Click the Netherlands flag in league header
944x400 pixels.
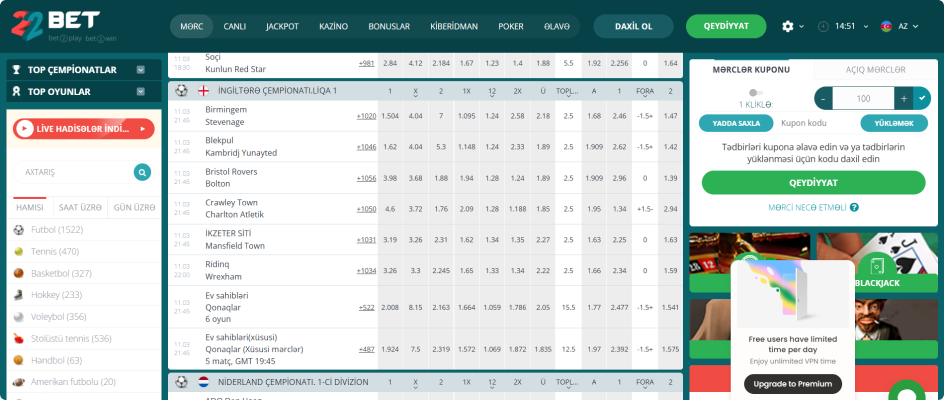pos(203,382)
